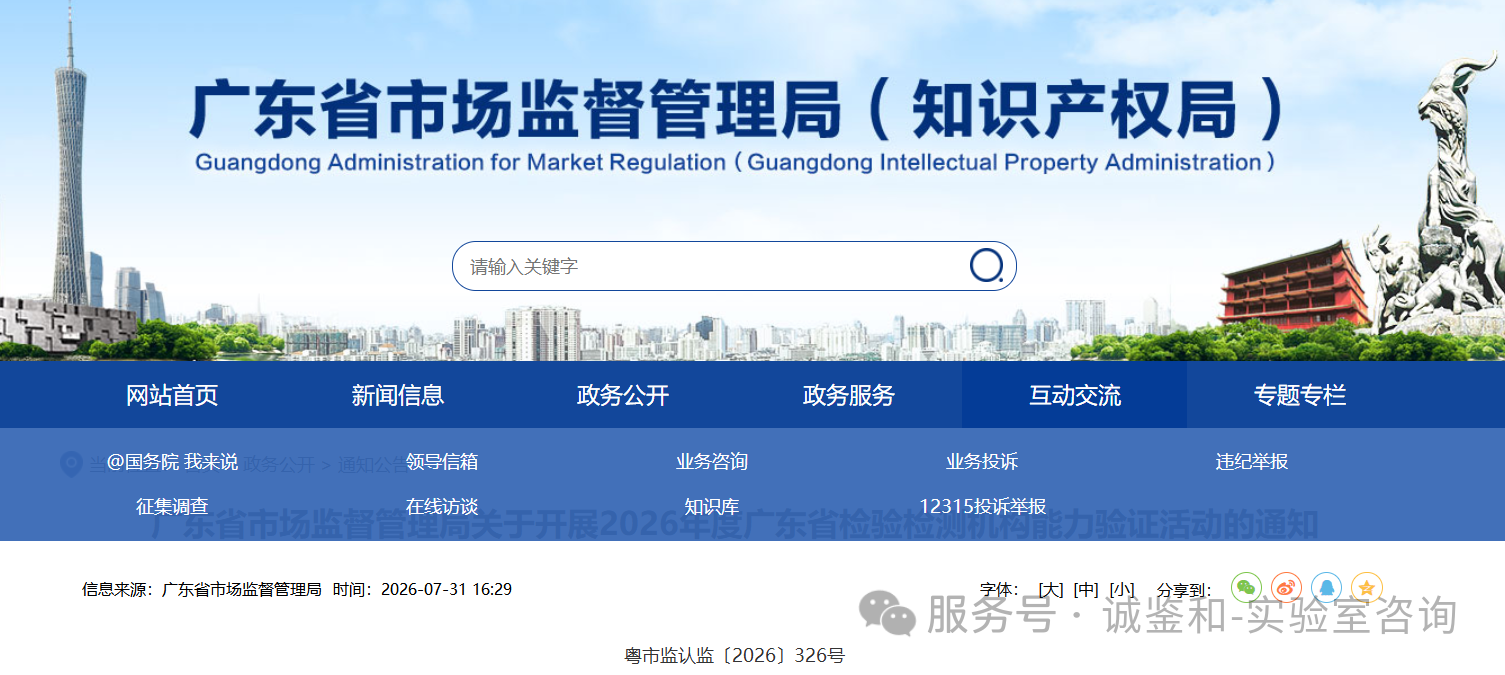Set the font size to 大
Viewport: 1505px width, 675px height.
[1050, 590]
